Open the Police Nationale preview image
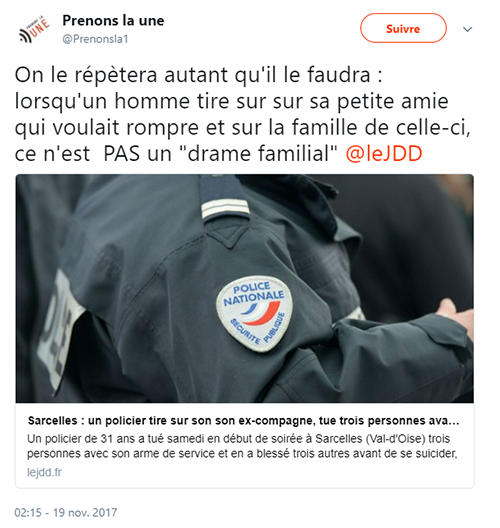This screenshot has width=500, height=528. (244, 288)
